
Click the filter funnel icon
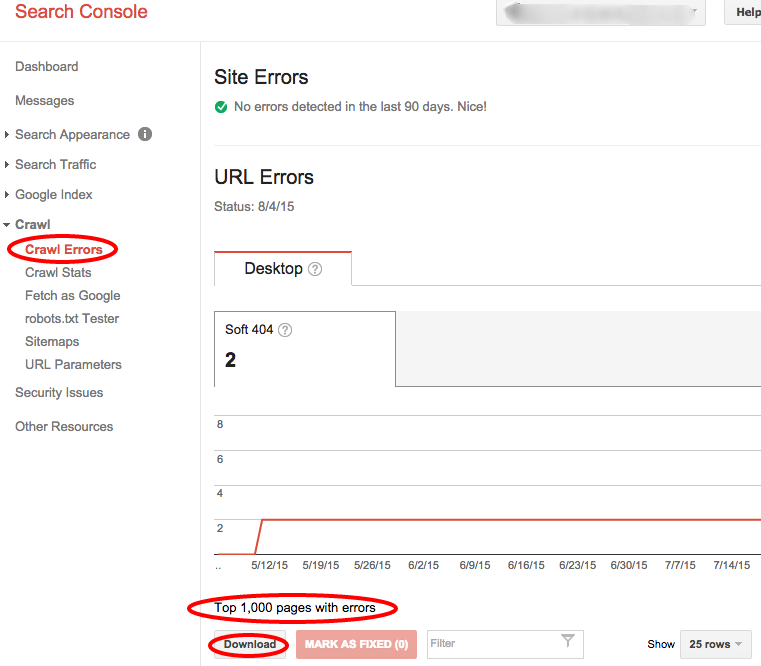click(x=567, y=643)
